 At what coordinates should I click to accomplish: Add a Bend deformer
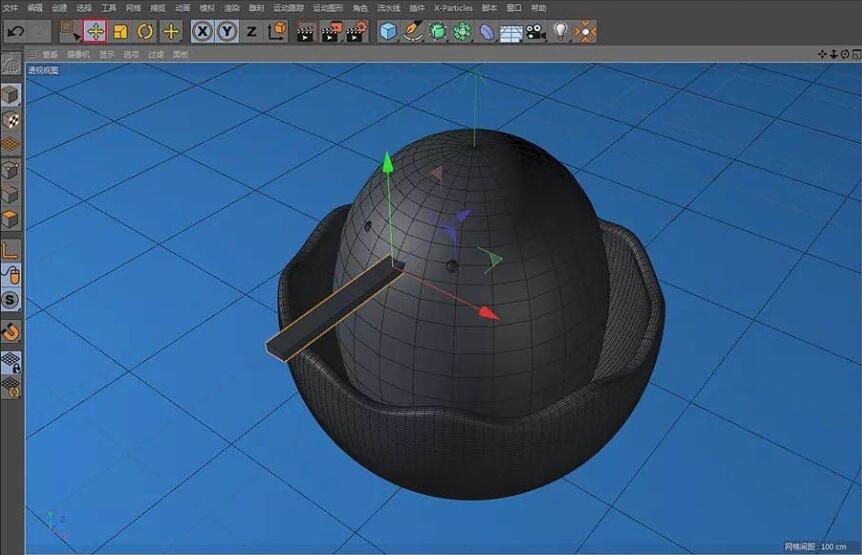point(487,31)
